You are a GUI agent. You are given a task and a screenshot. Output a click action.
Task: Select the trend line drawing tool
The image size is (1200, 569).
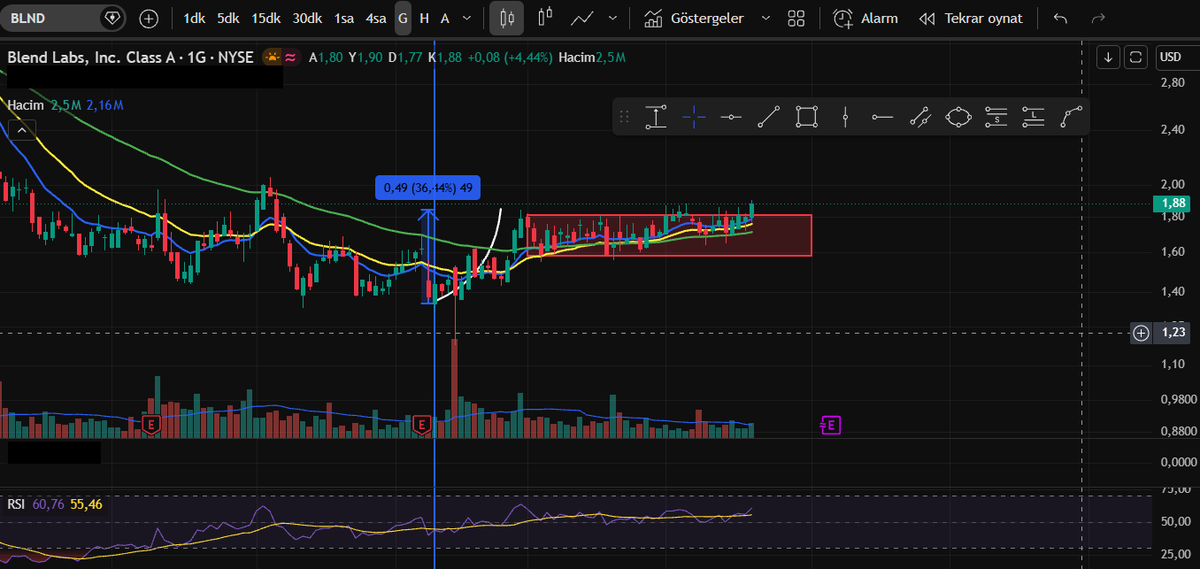[x=768, y=117]
